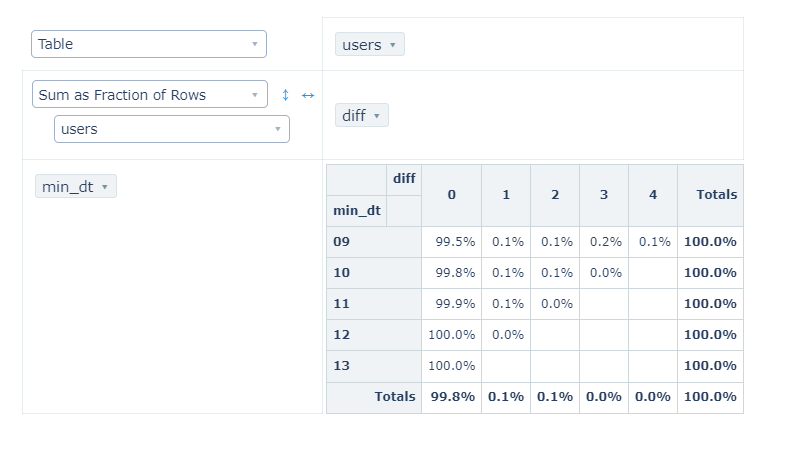Open filter triangle on the top users chip
Image resolution: width=808 pixels, height=463 pixels.
point(392,45)
